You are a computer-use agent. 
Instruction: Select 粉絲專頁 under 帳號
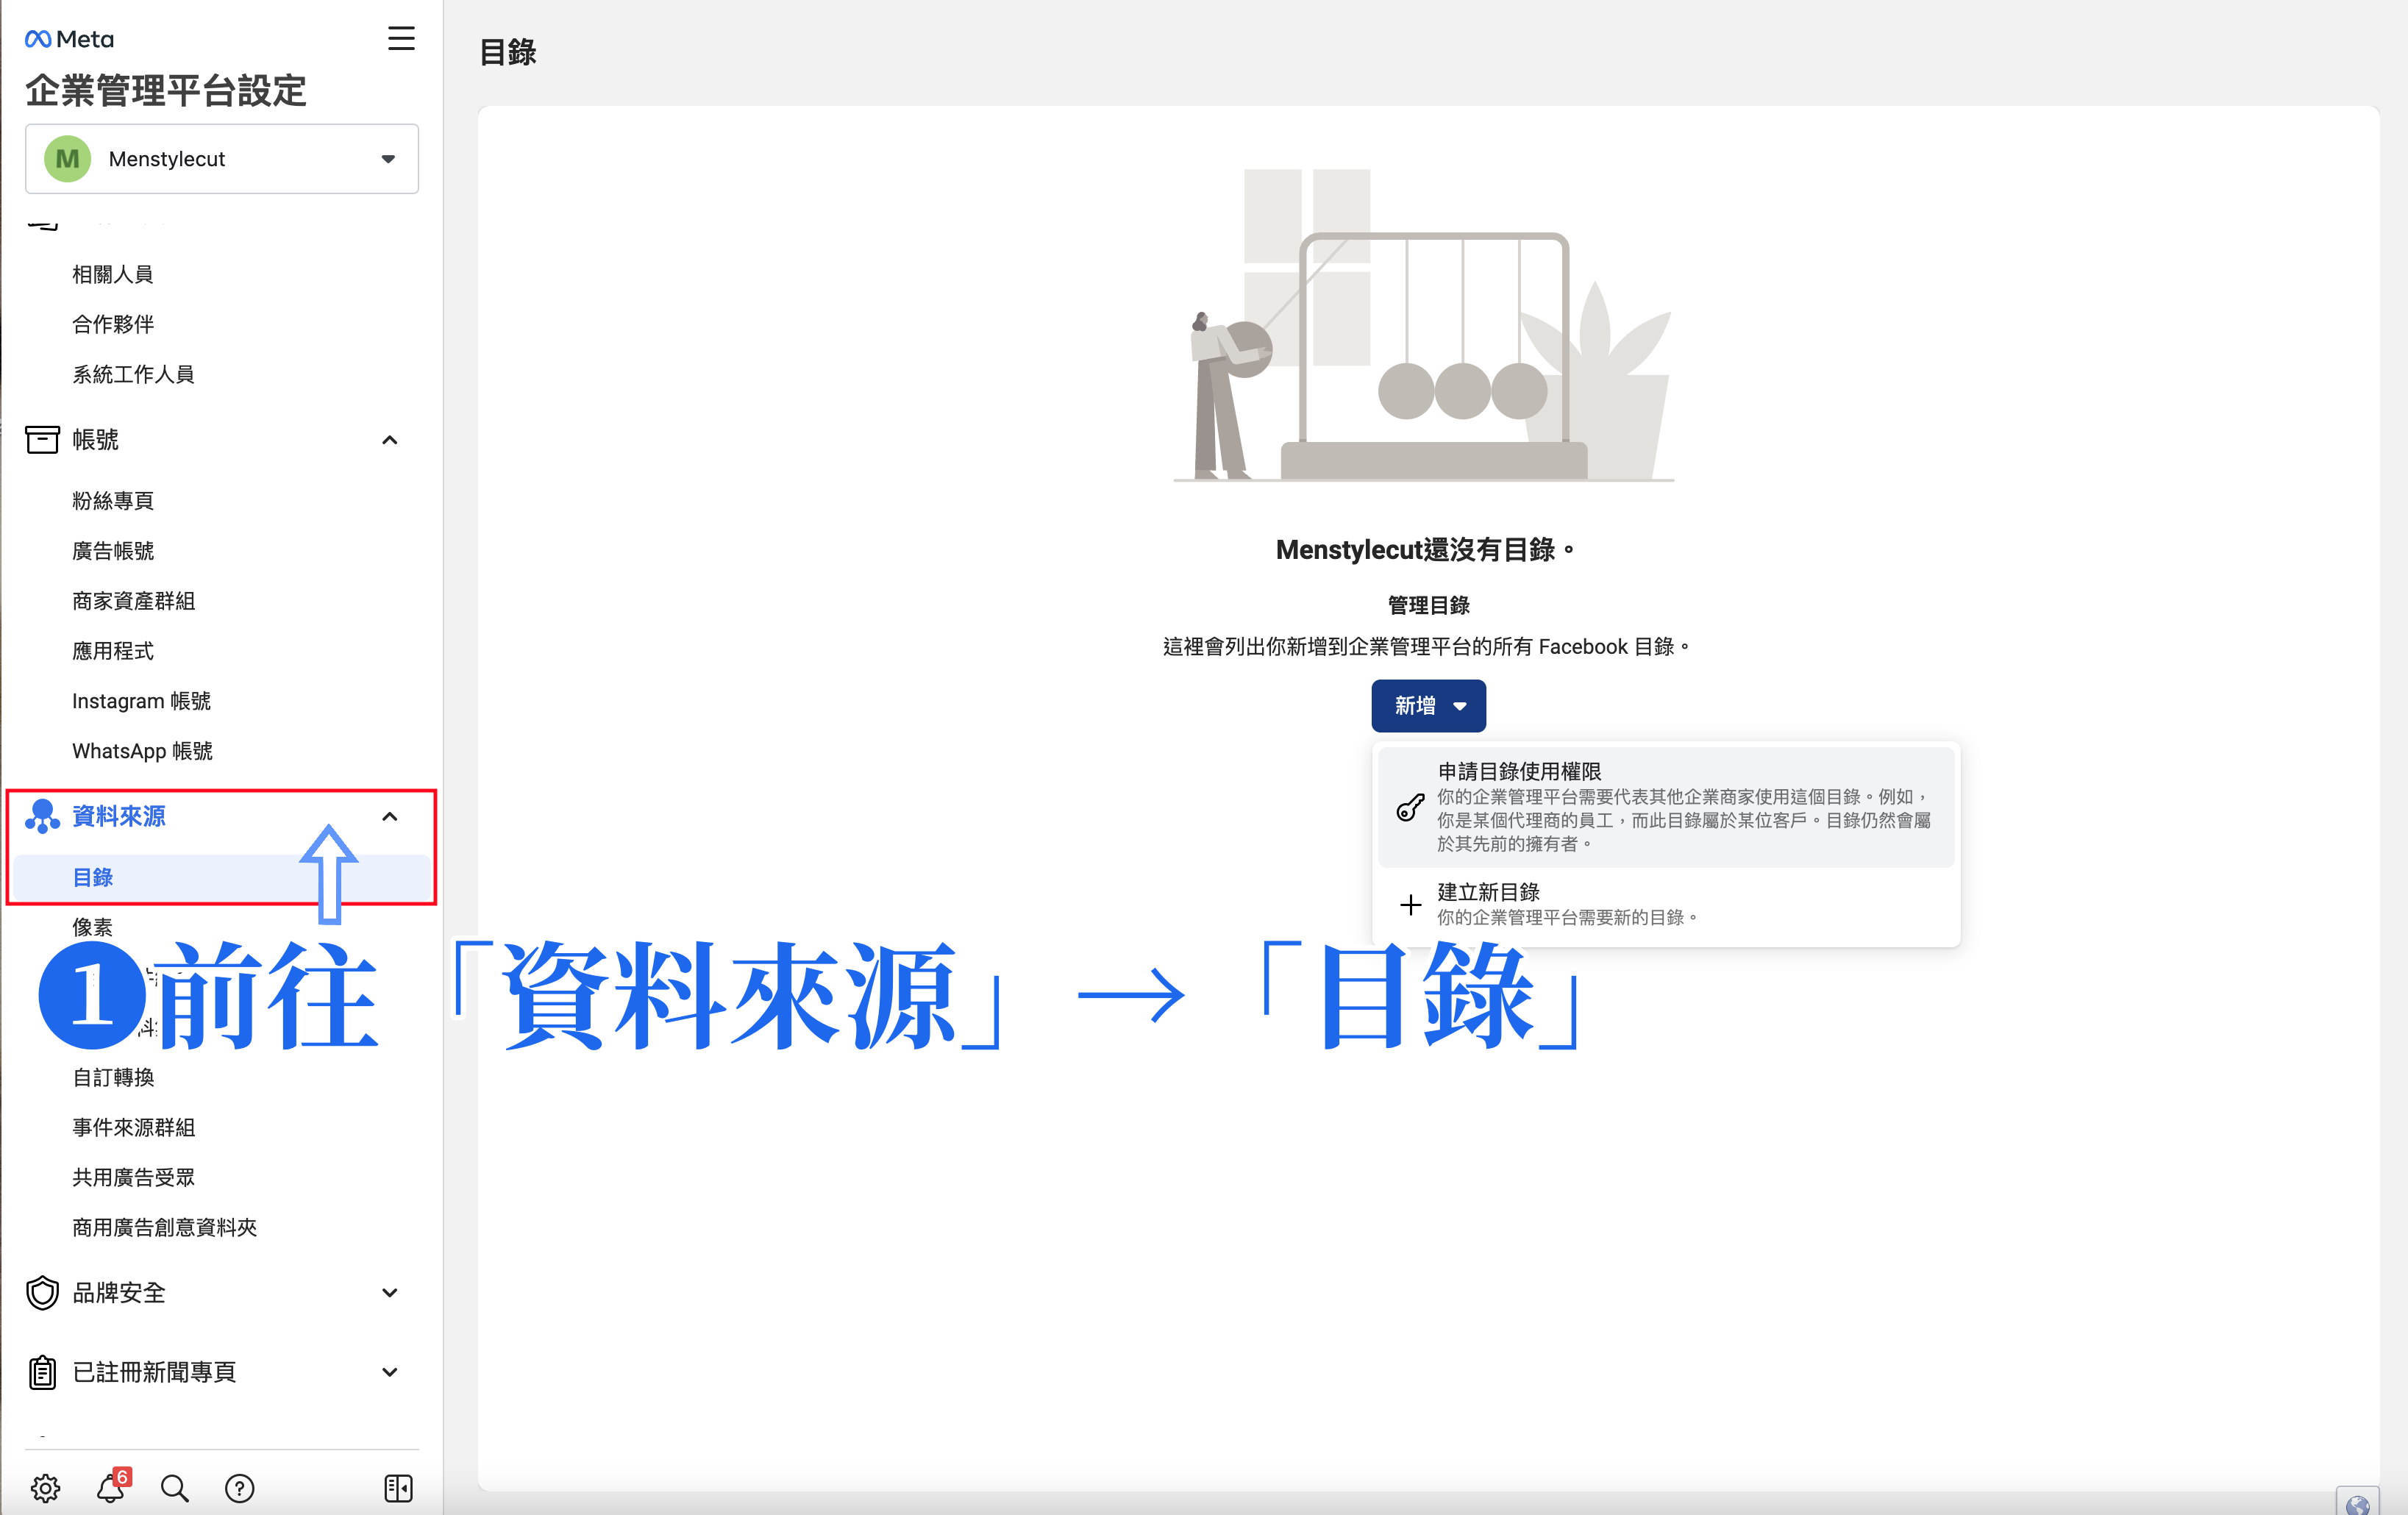coord(113,501)
